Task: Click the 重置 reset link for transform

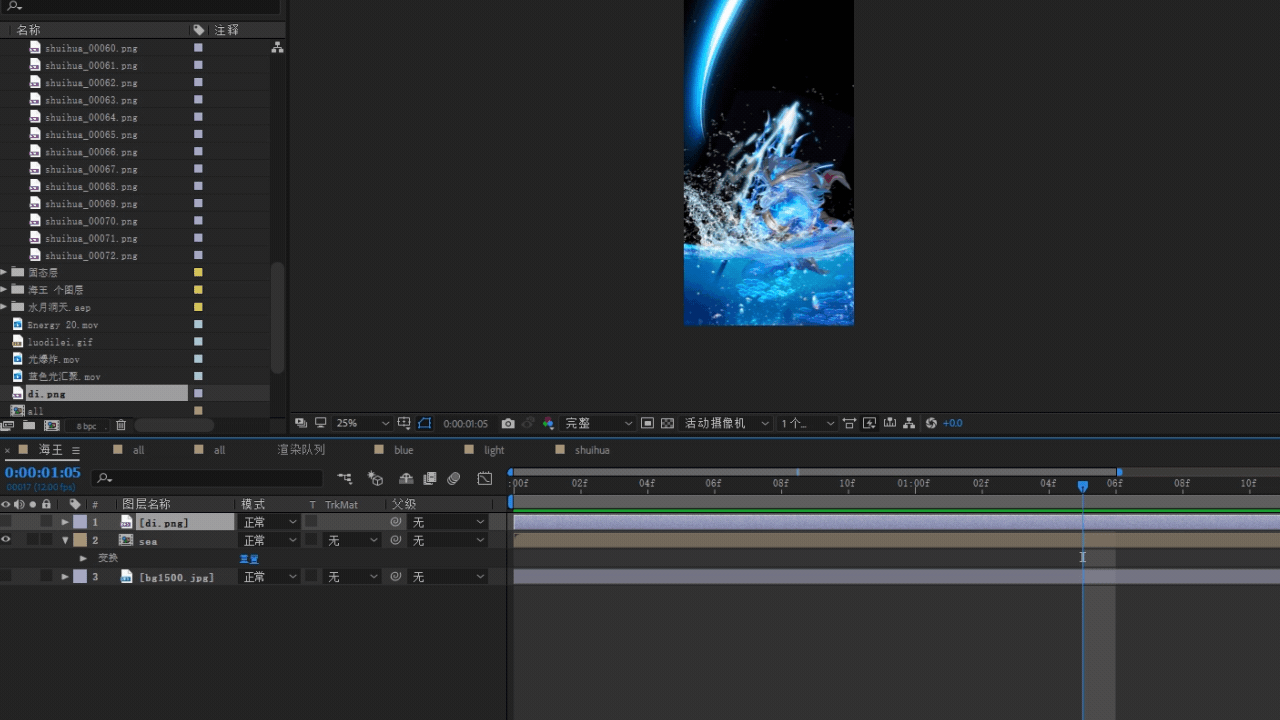Action: [x=249, y=558]
